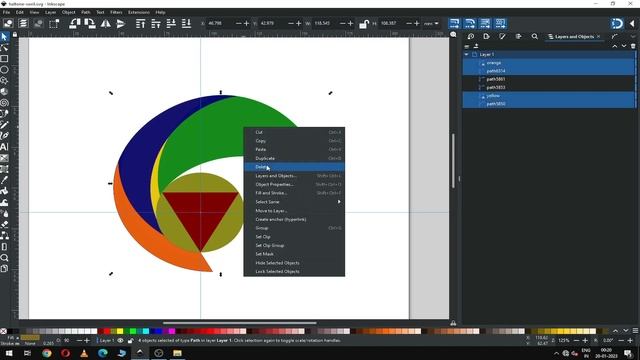Click the no-paint X swatch
Image resolution: width=640 pixels, height=360 pixels.
pos(3,331)
